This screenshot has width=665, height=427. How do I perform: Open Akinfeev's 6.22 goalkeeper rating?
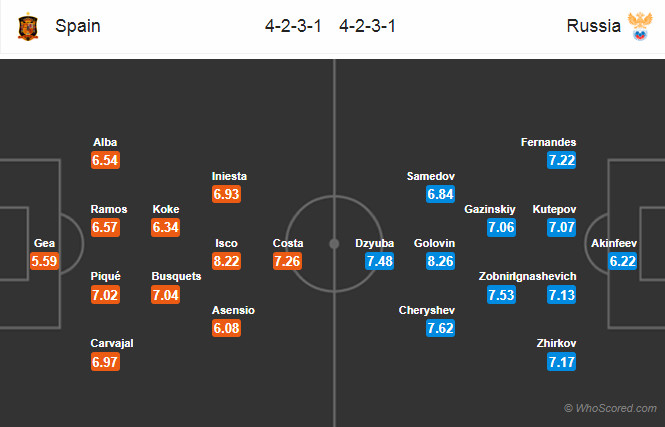coord(620,261)
